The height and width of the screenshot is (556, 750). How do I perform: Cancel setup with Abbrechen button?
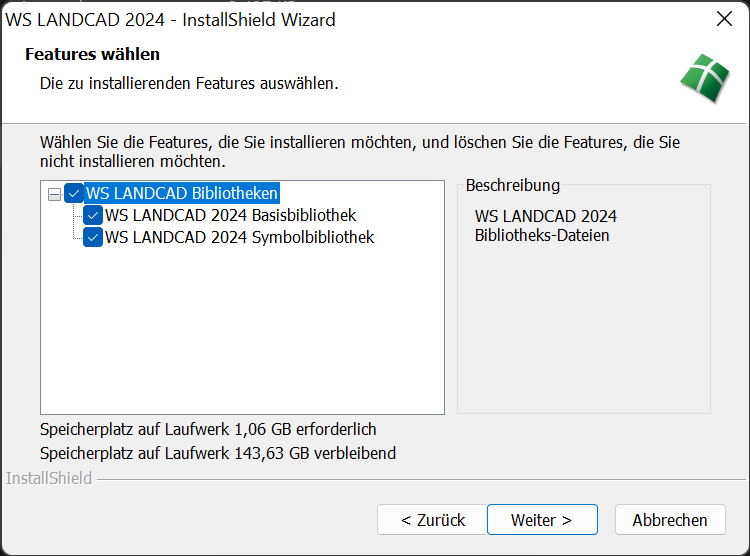pos(669,520)
